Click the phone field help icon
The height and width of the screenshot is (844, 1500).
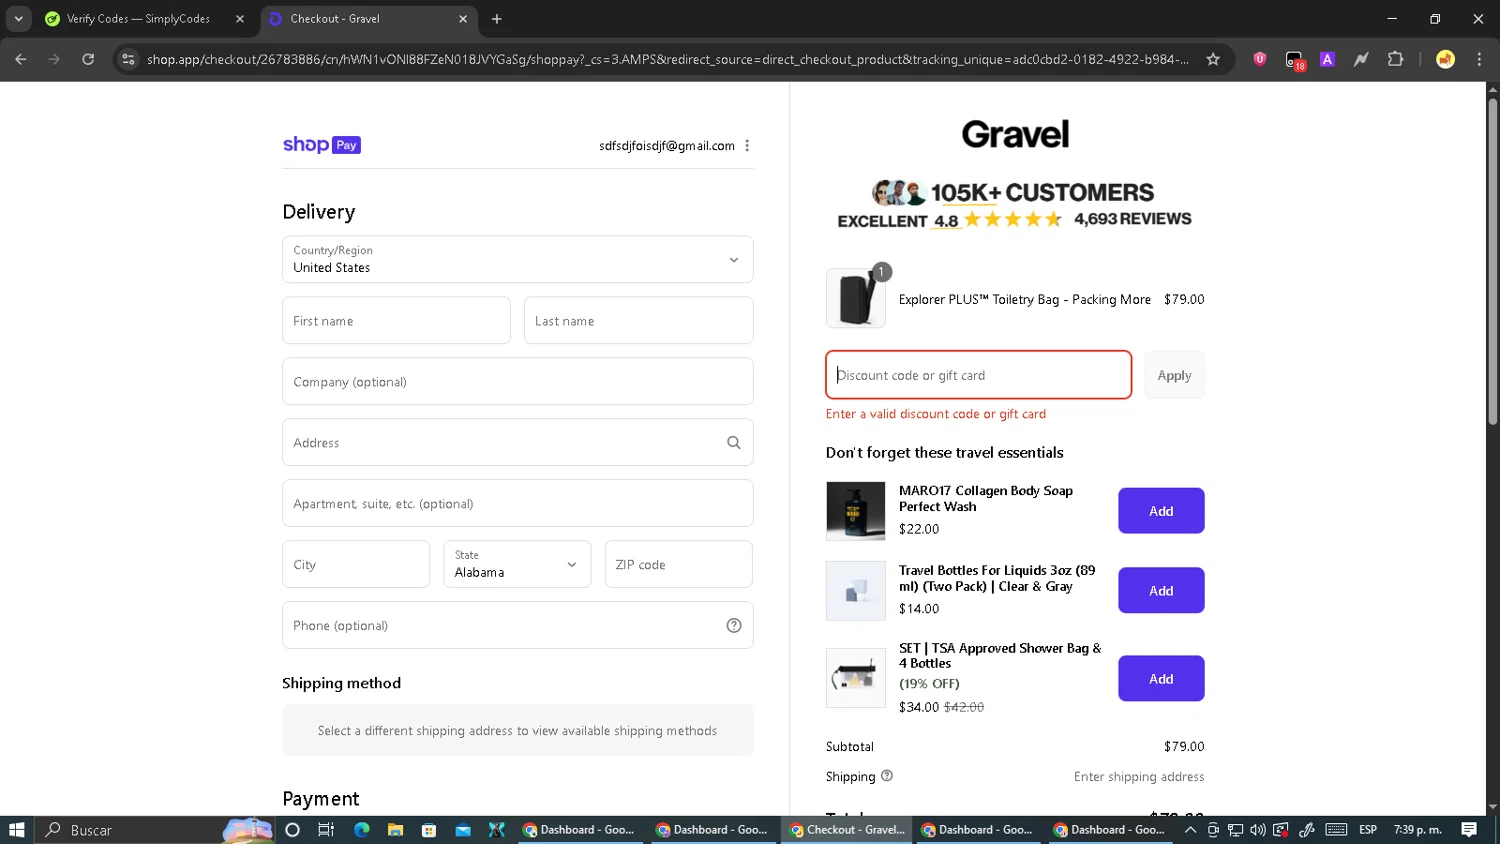click(734, 626)
